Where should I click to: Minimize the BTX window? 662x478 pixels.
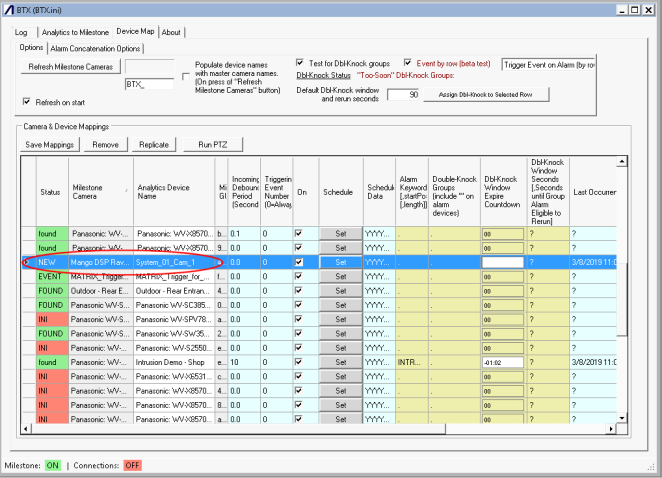[x=621, y=10]
